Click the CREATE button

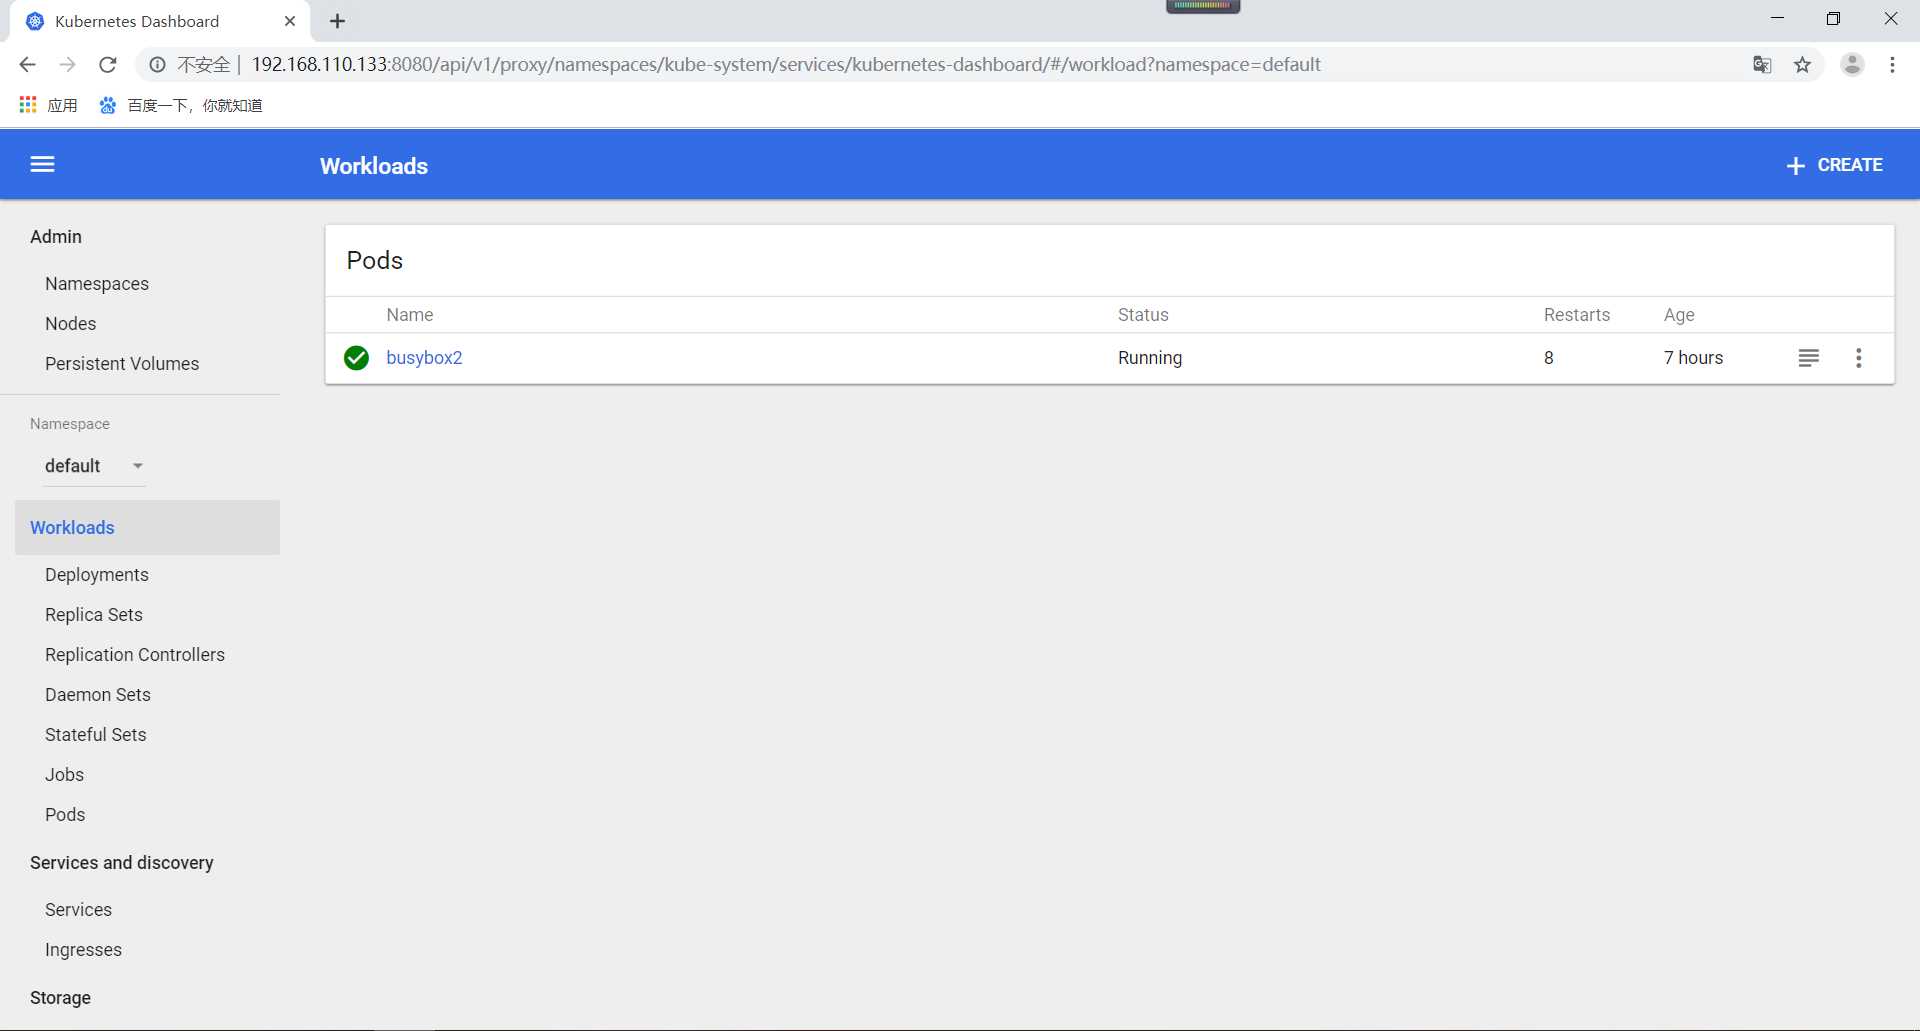point(1835,165)
